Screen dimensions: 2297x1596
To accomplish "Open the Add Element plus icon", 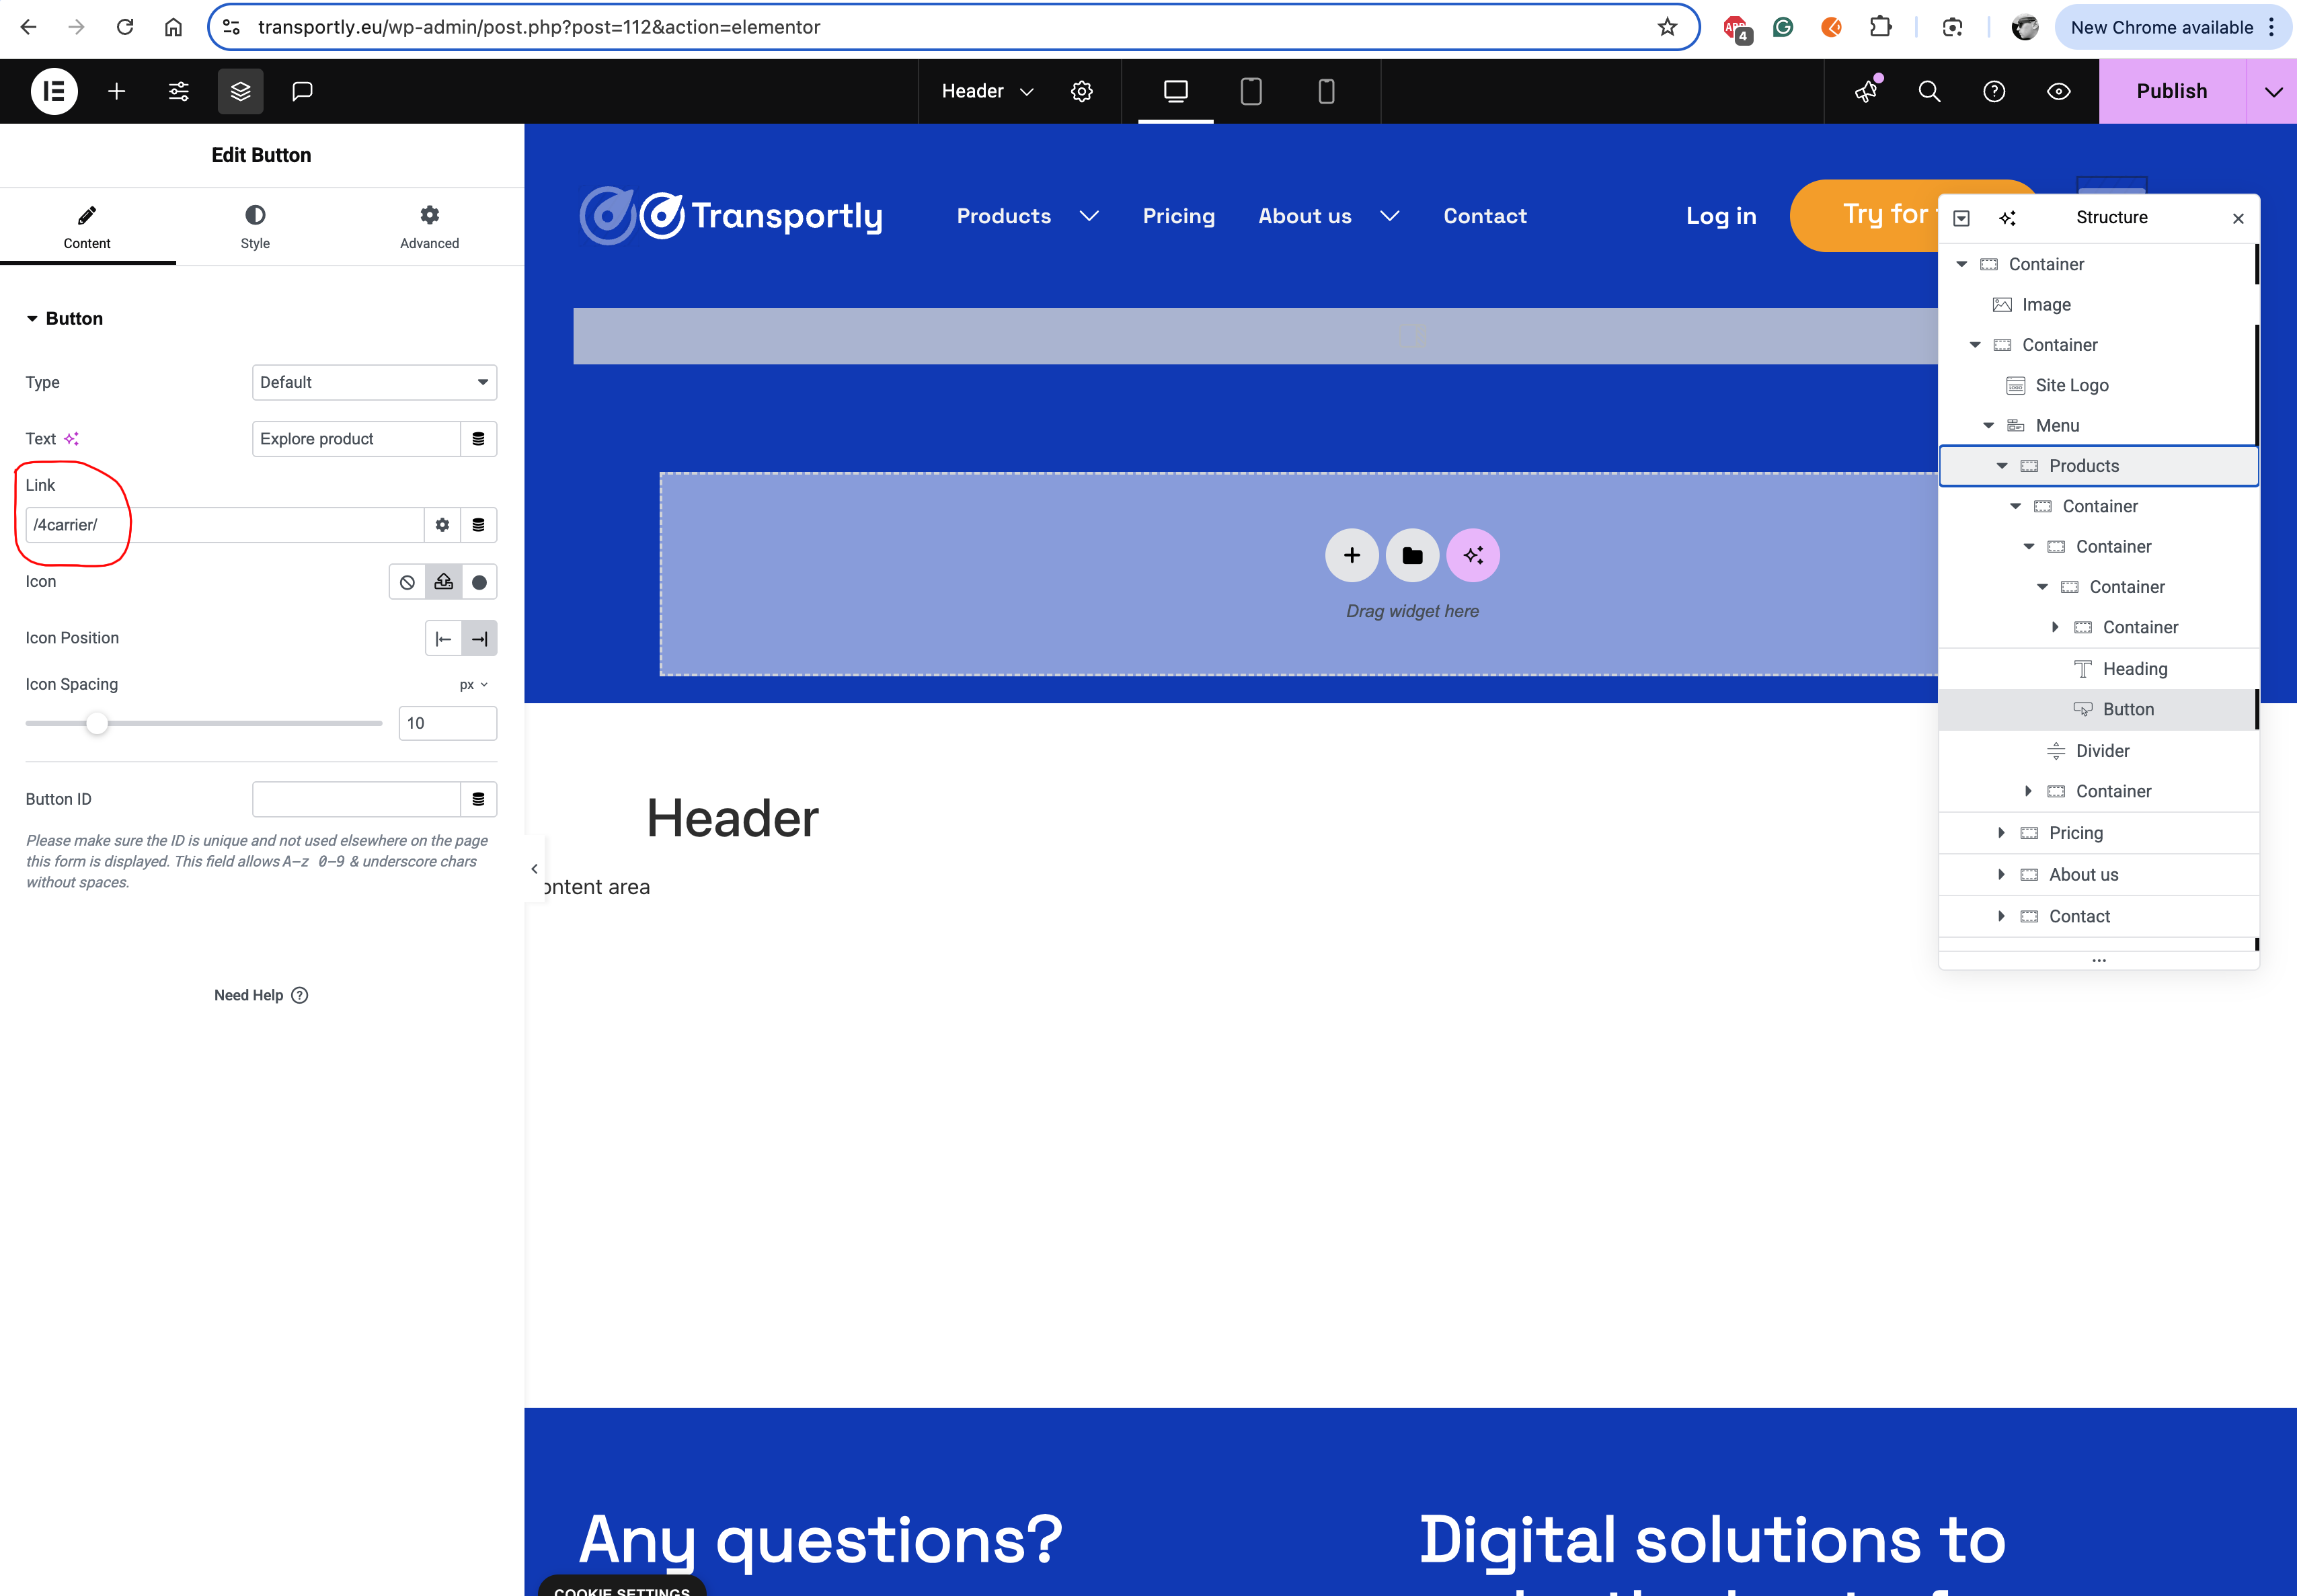I will click(117, 91).
